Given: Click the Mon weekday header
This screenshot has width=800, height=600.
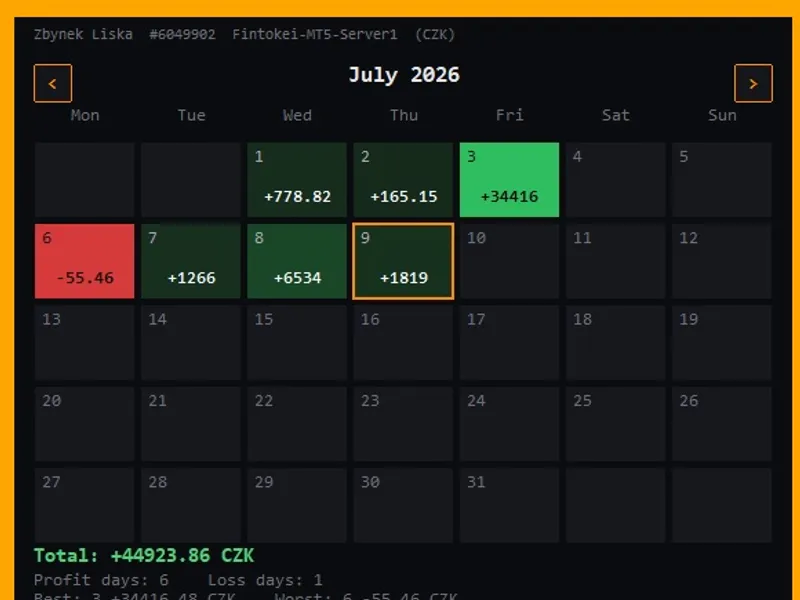Looking at the screenshot, I should pyautogui.click(x=85, y=115).
